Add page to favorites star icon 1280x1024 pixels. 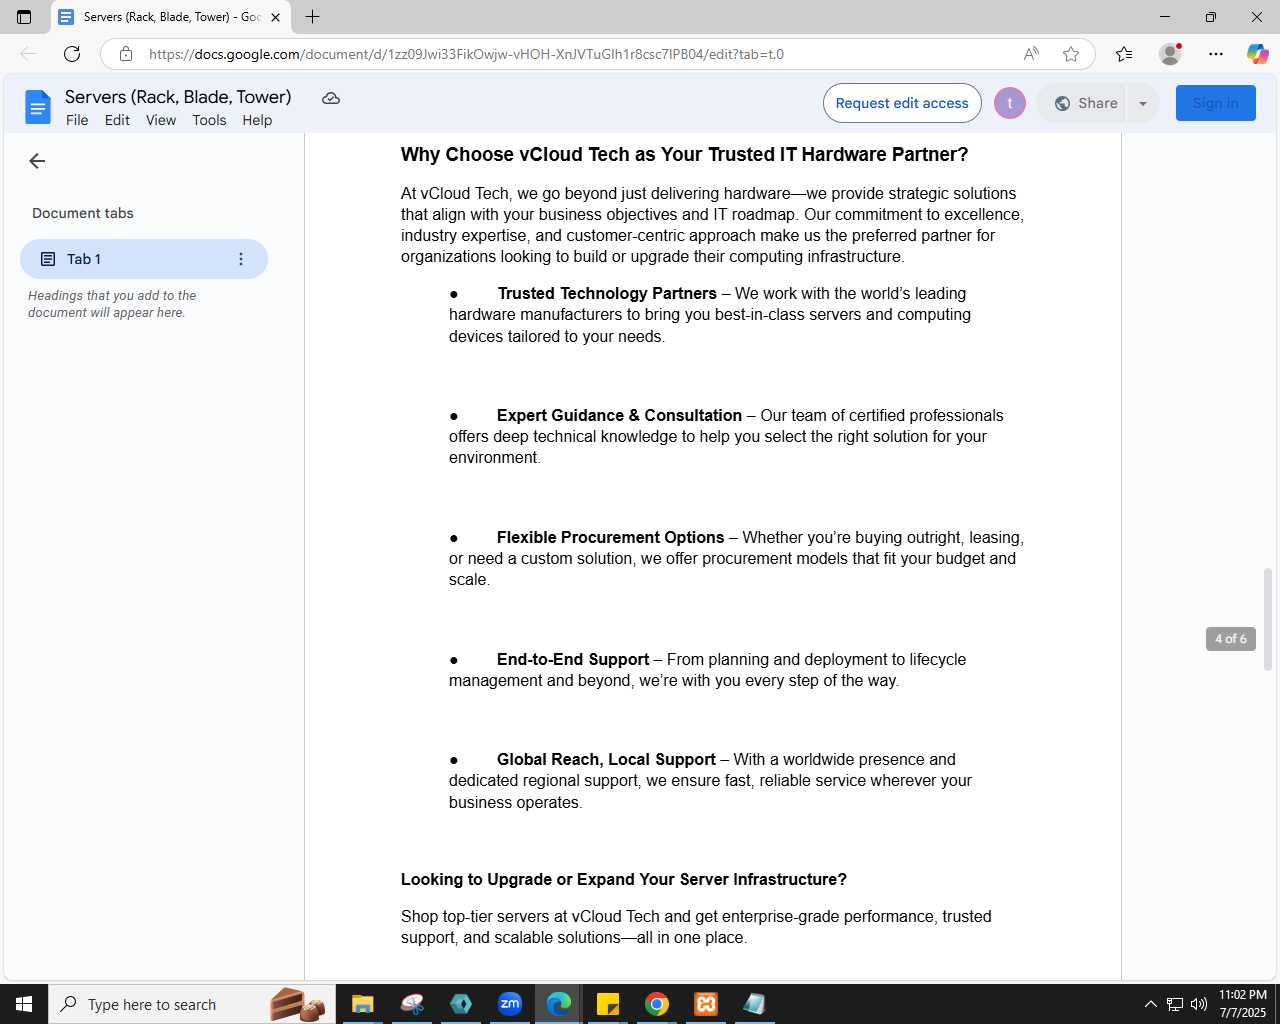pos(1071,54)
